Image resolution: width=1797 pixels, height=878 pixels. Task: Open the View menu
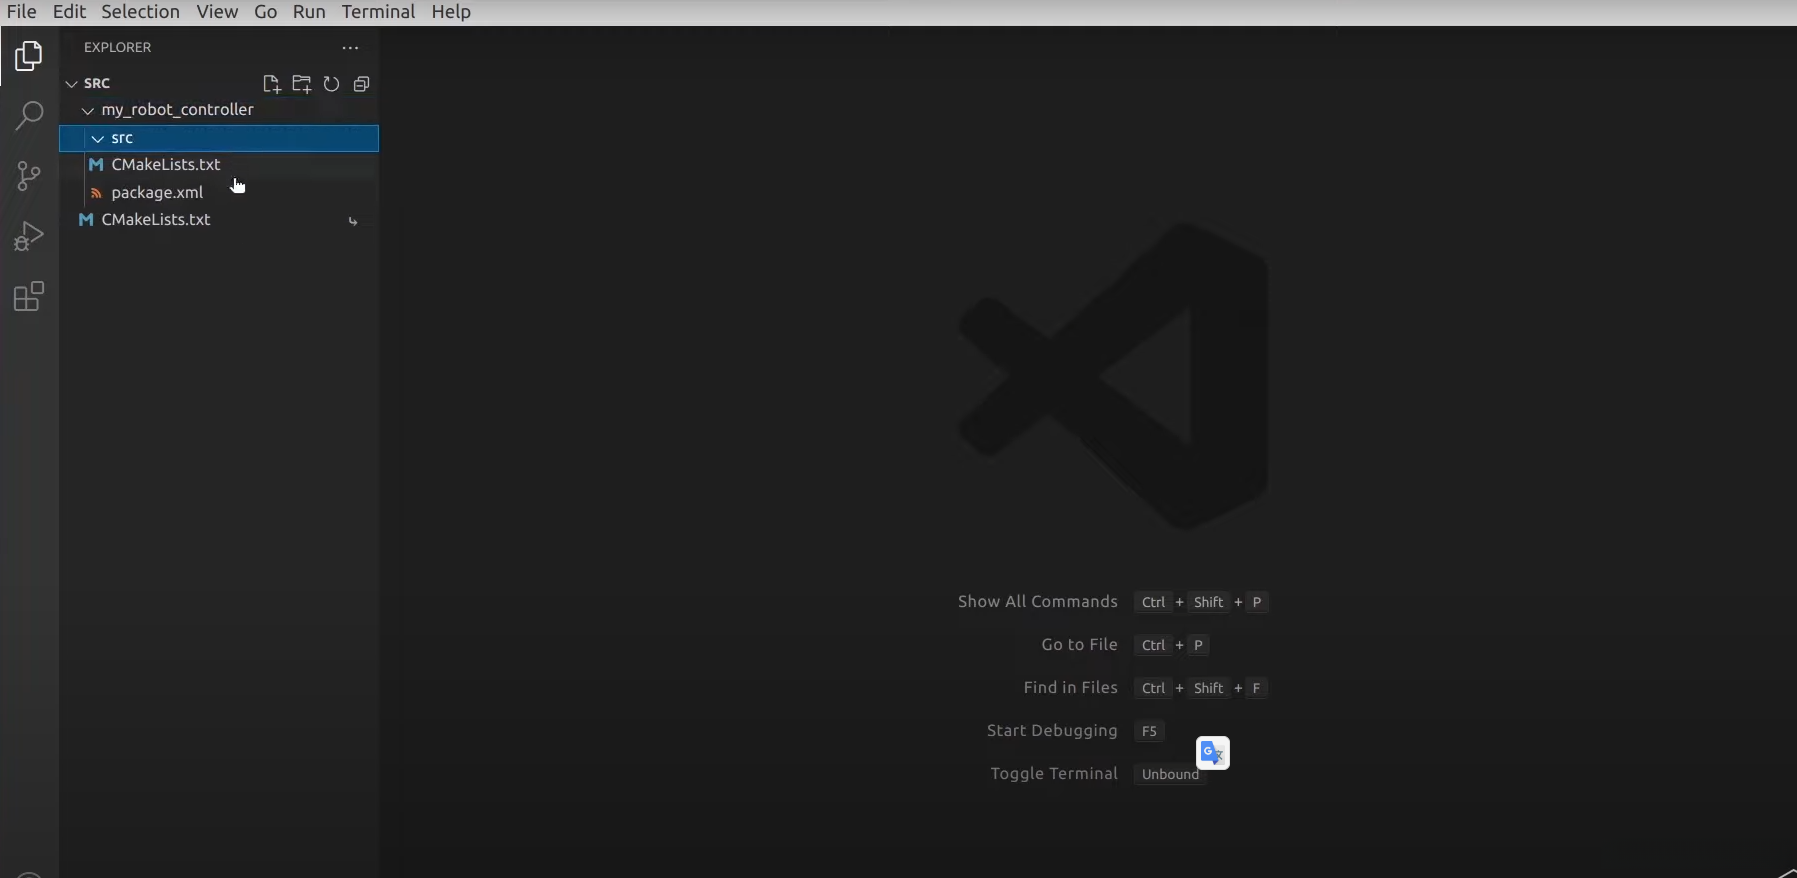pos(217,12)
